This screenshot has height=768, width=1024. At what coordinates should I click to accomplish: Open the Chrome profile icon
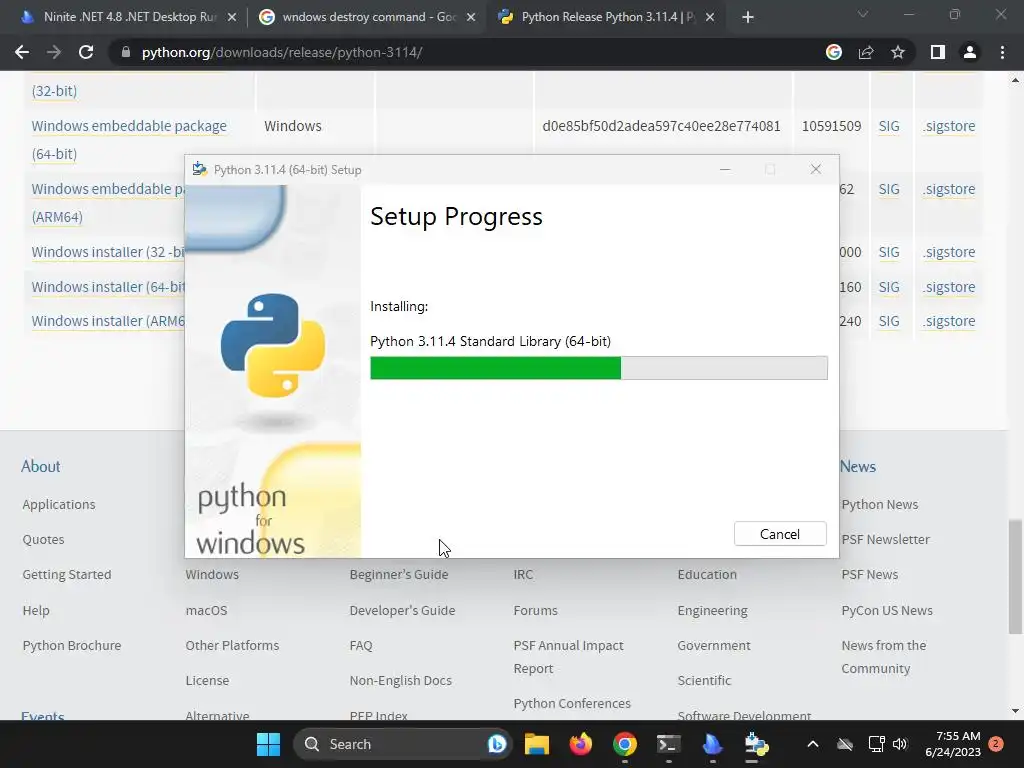click(970, 52)
